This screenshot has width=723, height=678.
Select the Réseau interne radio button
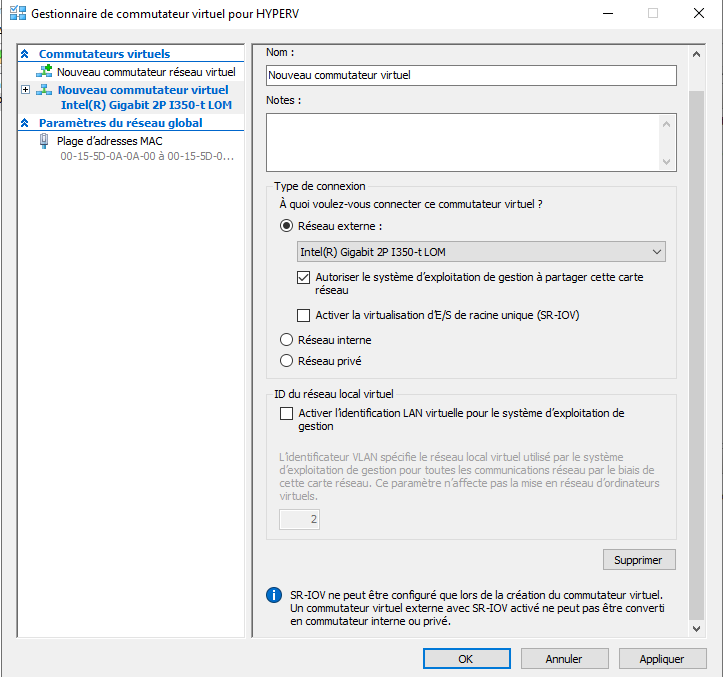tap(287, 340)
